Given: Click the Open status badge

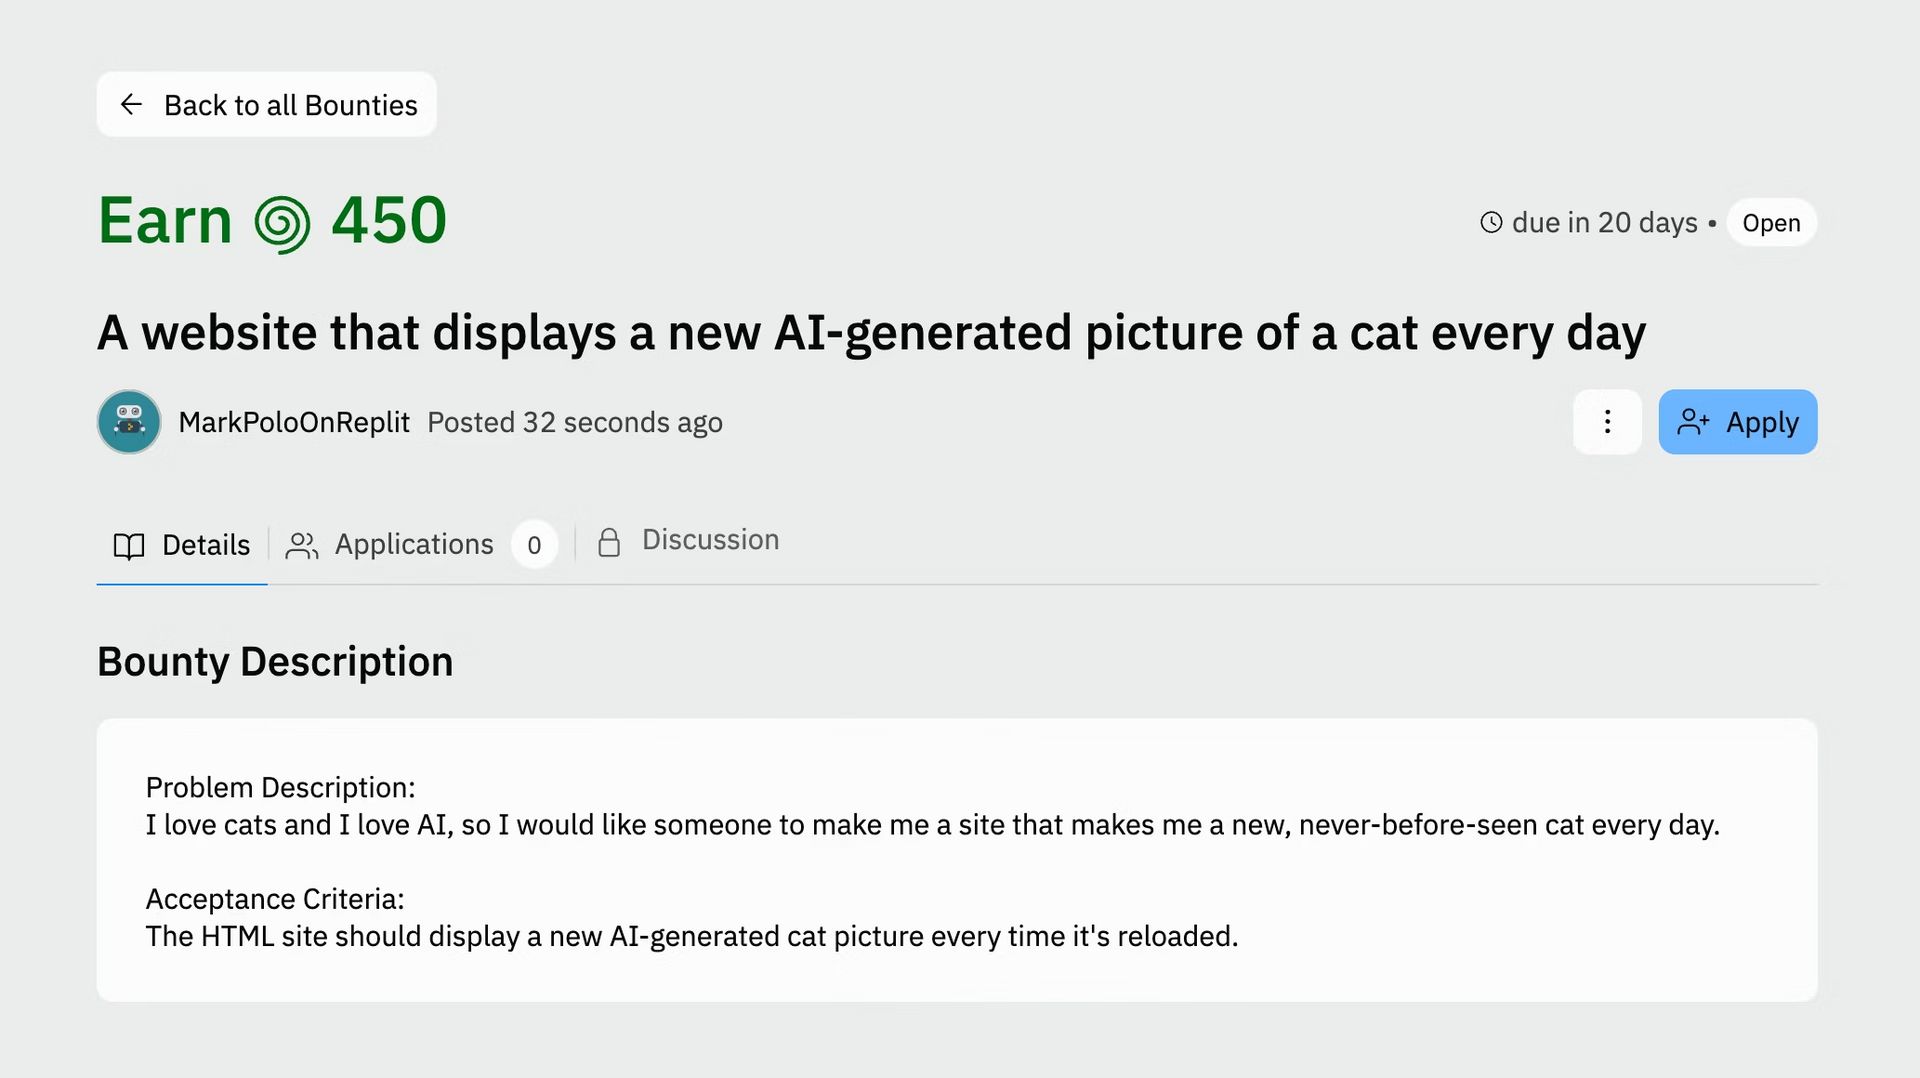Looking at the screenshot, I should click(1771, 223).
